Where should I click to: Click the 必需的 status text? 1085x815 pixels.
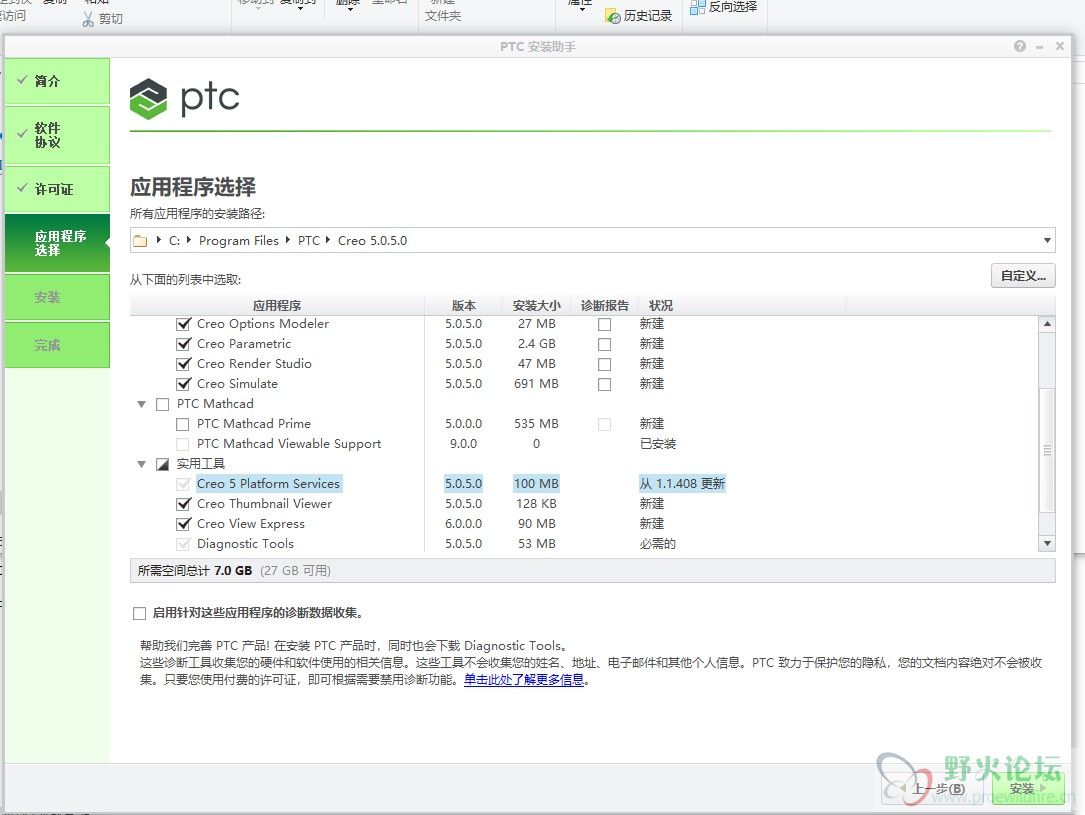[x=657, y=544]
